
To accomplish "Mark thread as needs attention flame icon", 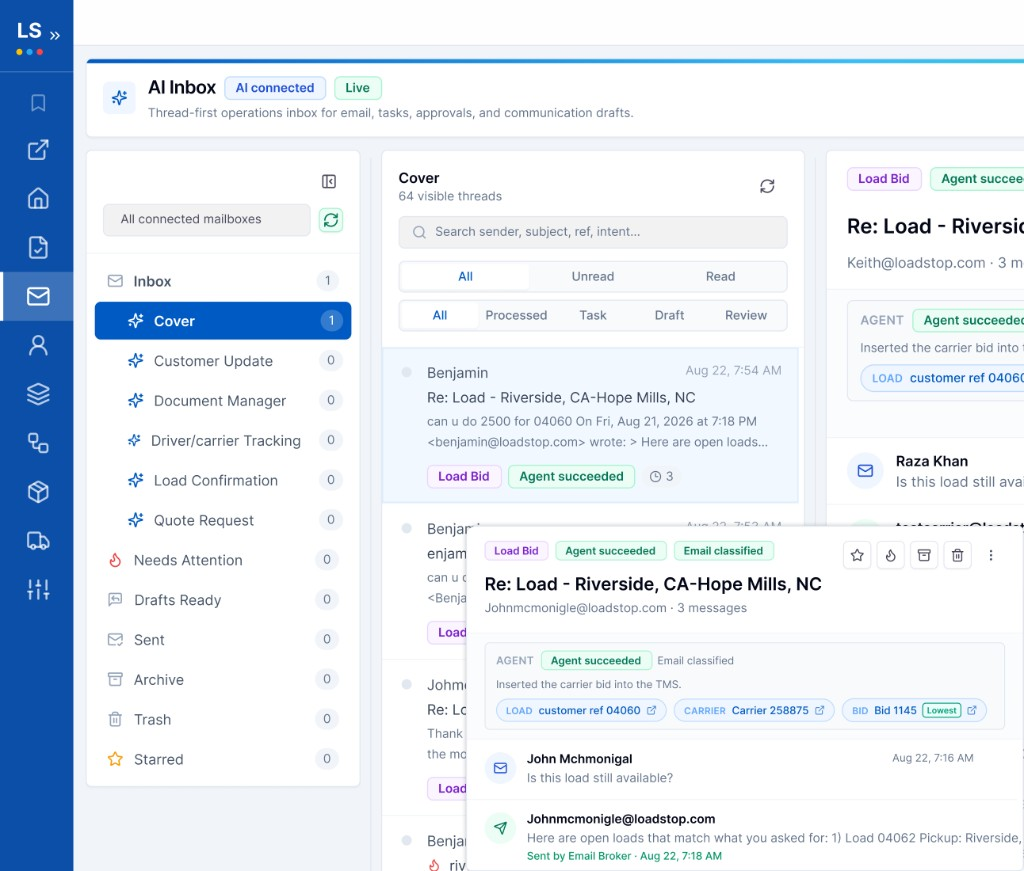I will coord(891,556).
